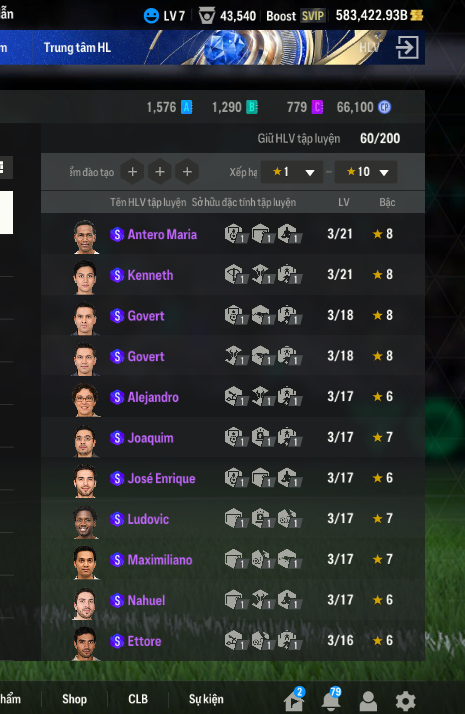465x714 pixels.
Task: Open notifications bell with 79 badge
Action: 331,699
